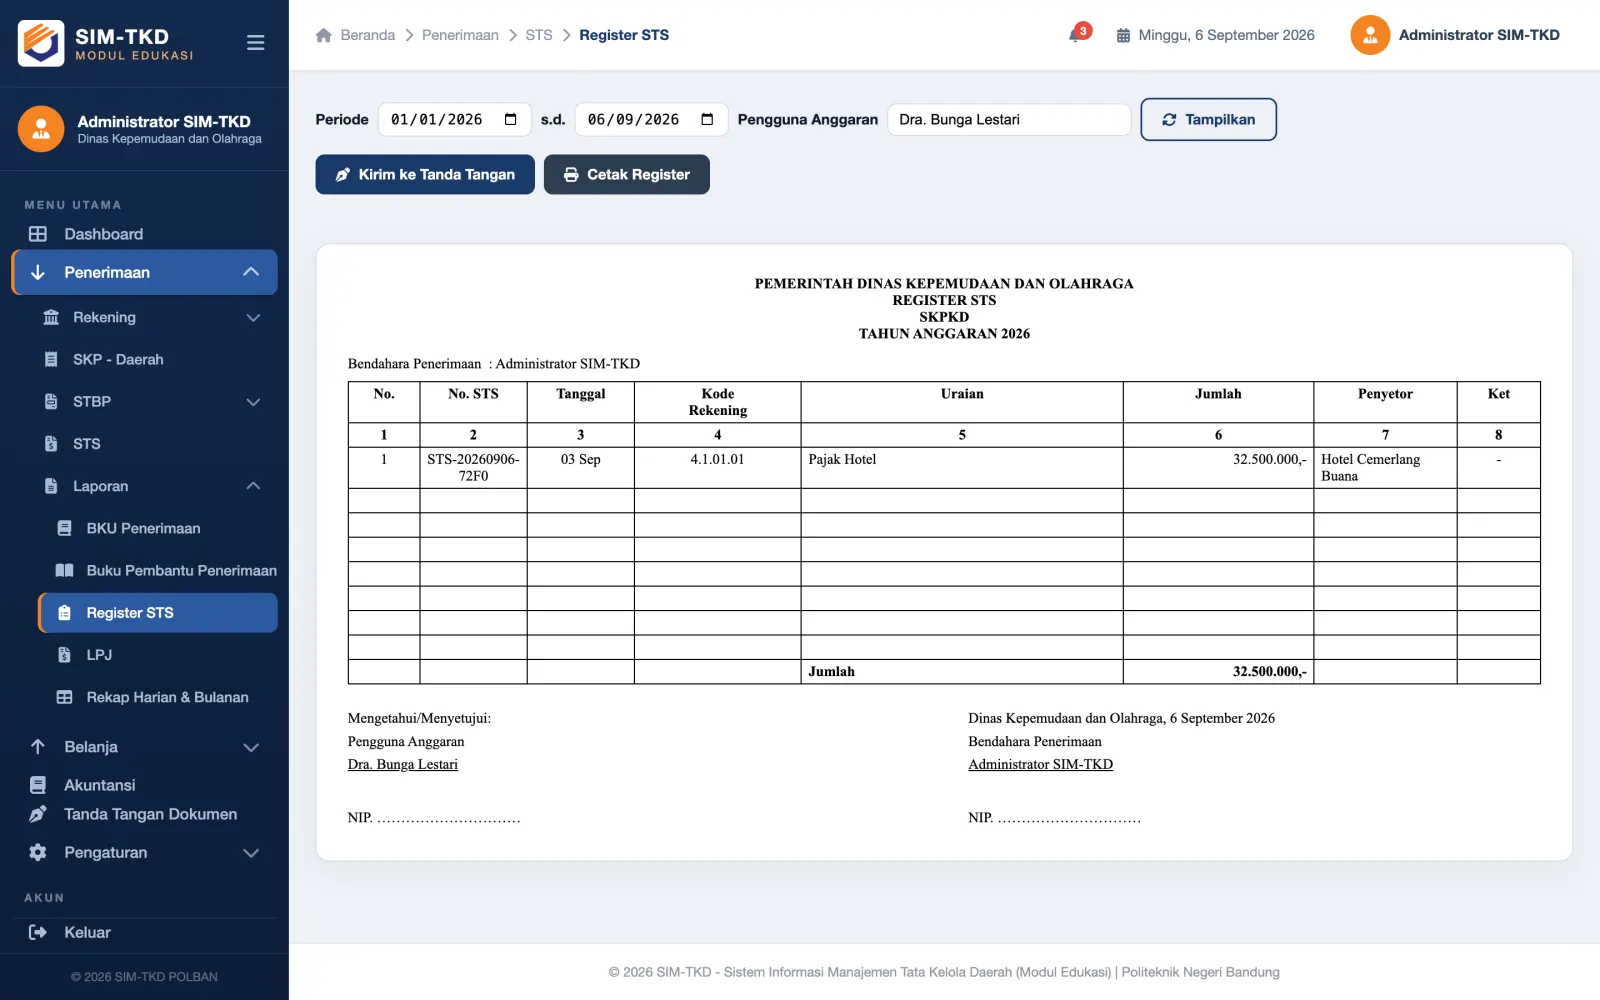Go to Beranda in the breadcrumb
This screenshot has width=1600, height=1000.
point(367,35)
